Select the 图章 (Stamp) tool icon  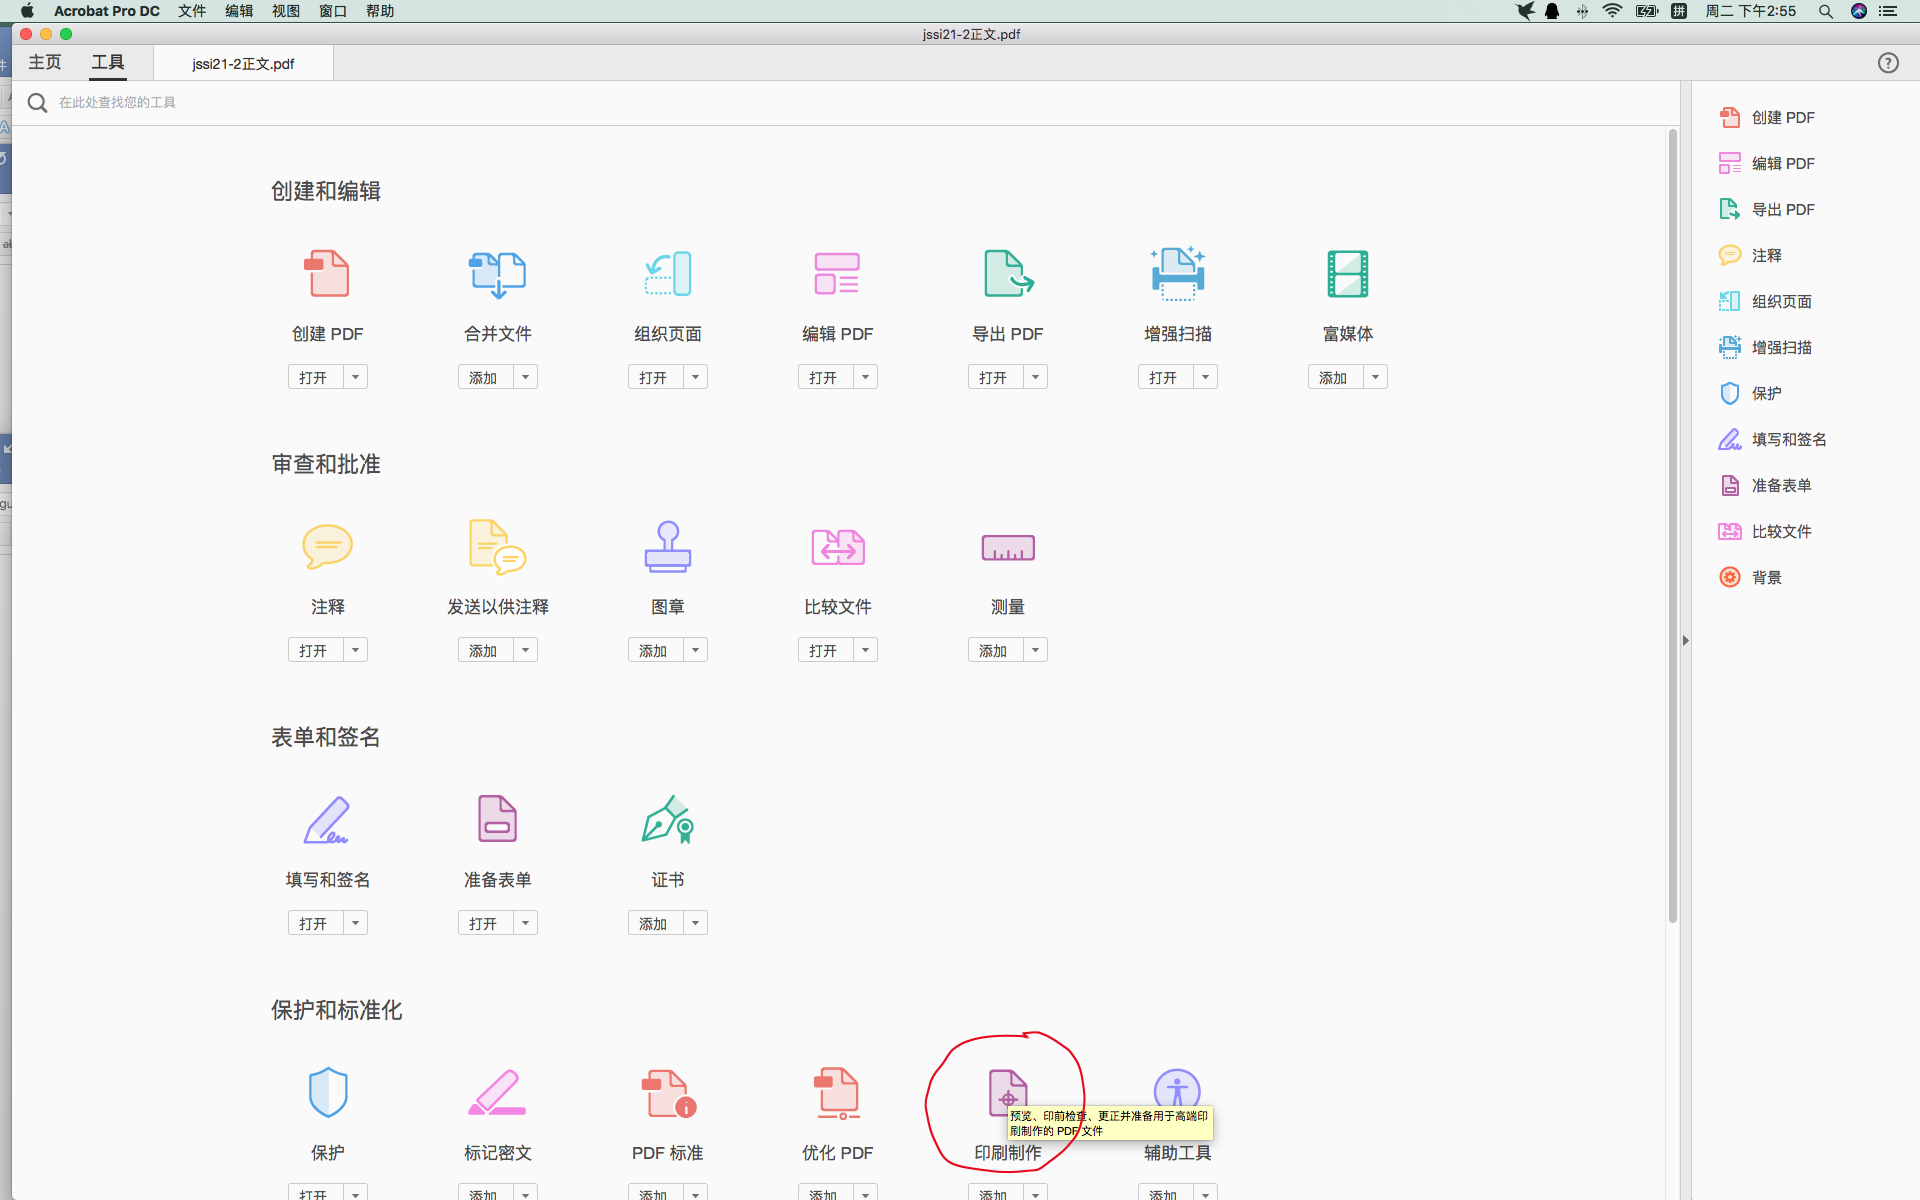coord(667,547)
